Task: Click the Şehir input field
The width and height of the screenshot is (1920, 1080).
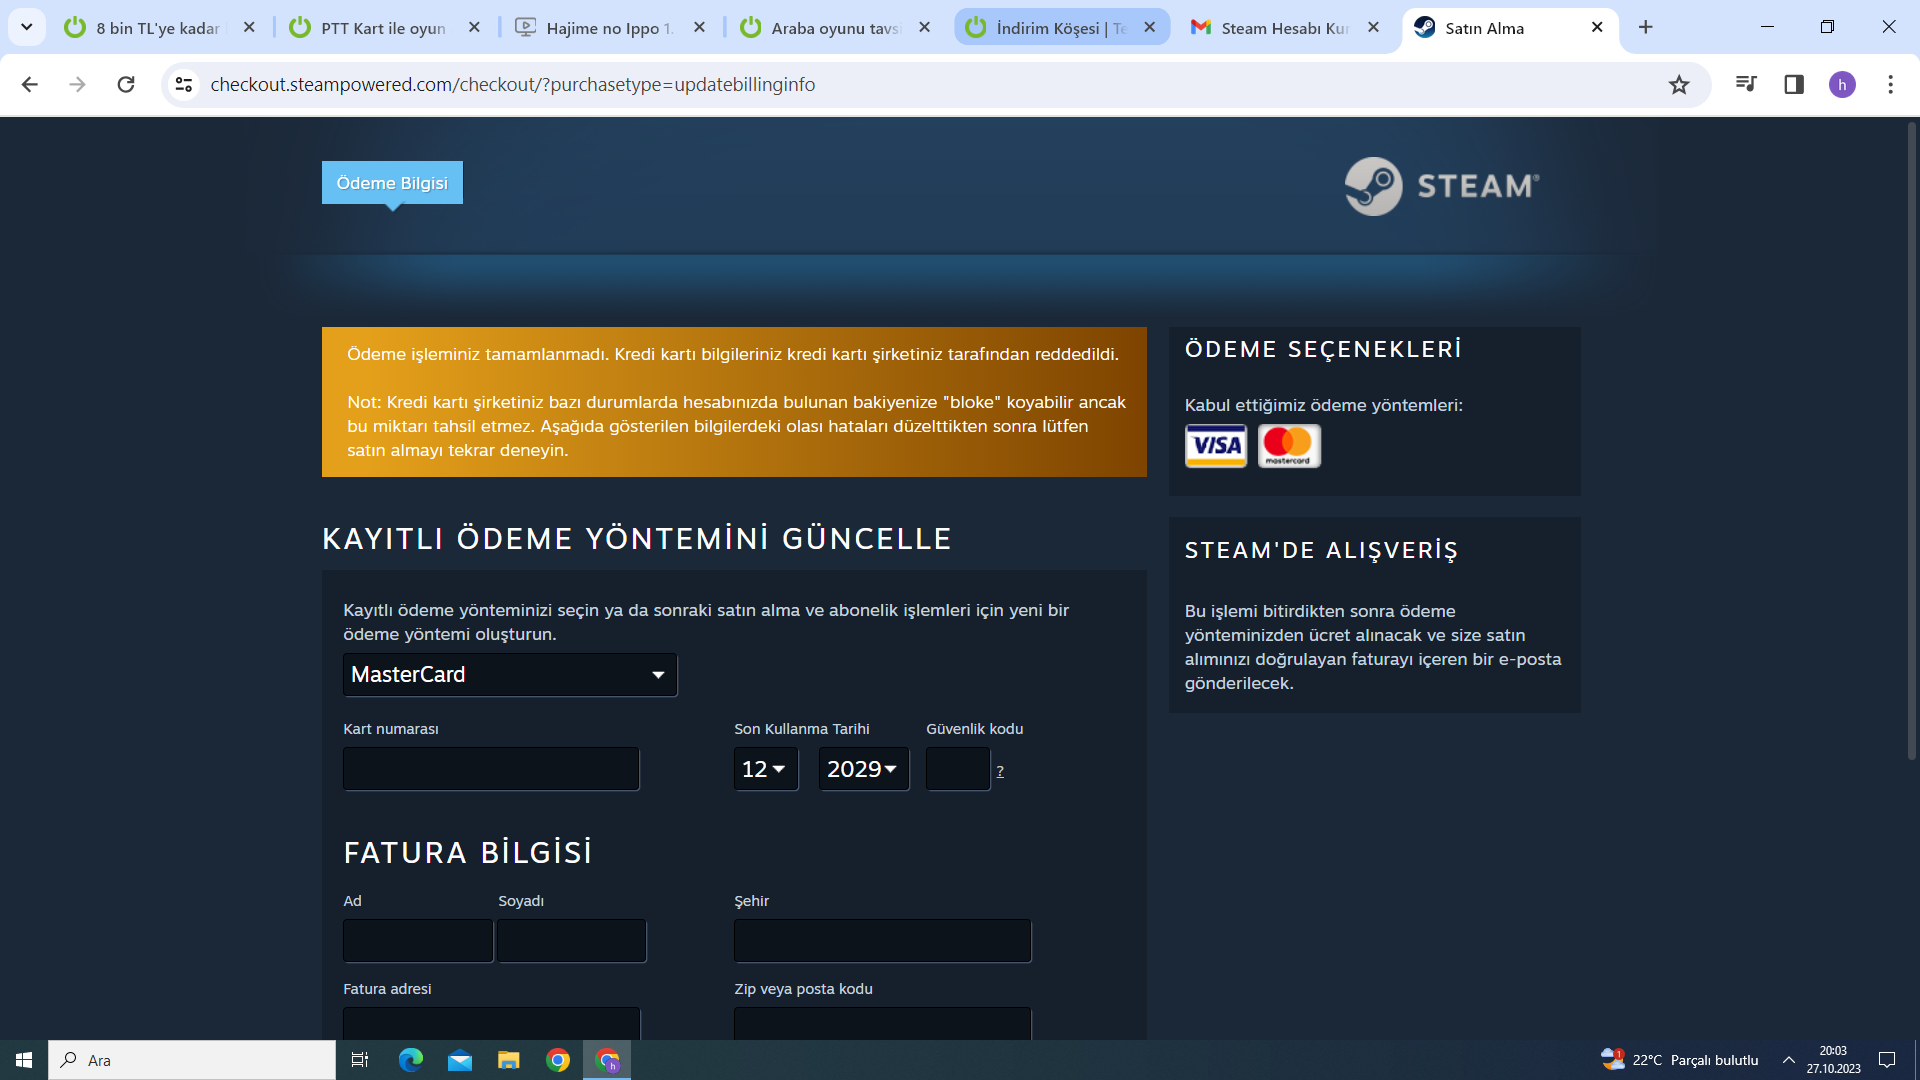Action: (882, 941)
